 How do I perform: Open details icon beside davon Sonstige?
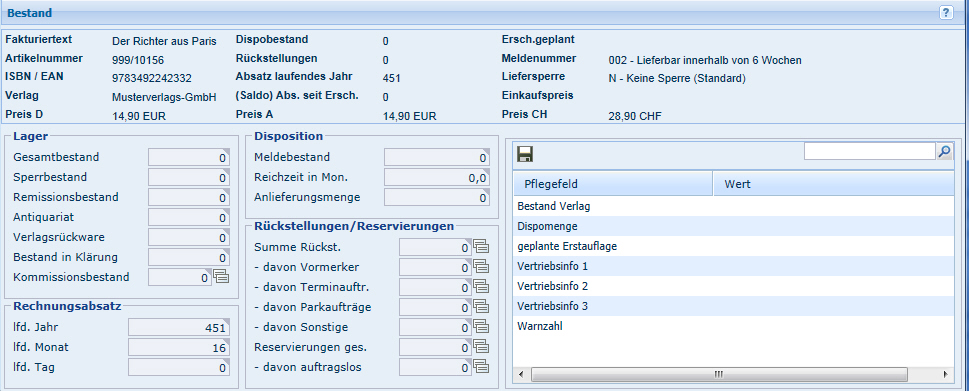(481, 327)
